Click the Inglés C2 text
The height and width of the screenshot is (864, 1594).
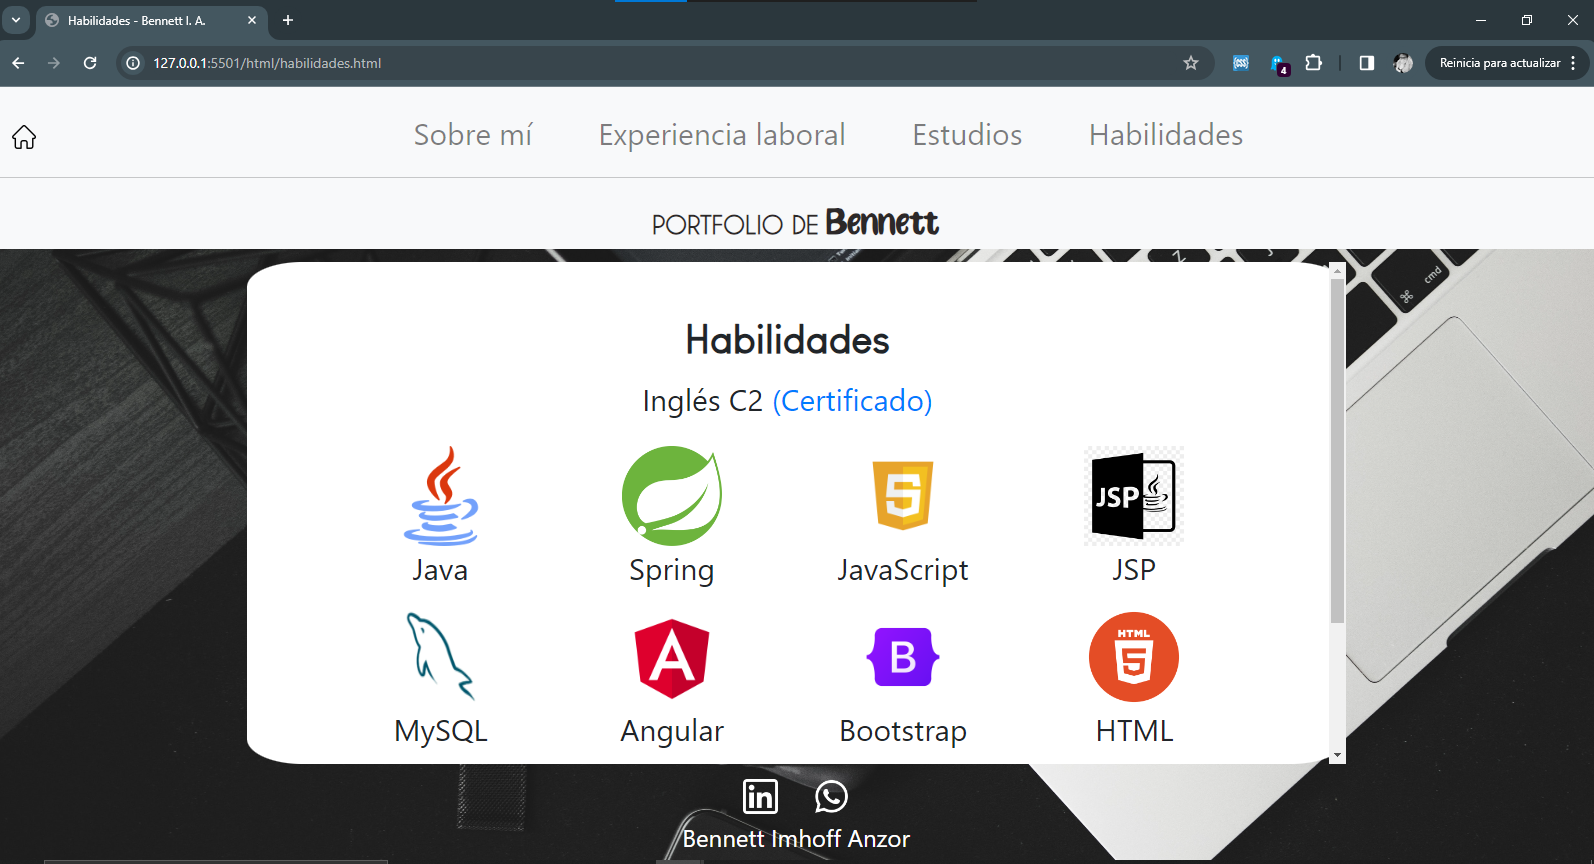(x=702, y=401)
